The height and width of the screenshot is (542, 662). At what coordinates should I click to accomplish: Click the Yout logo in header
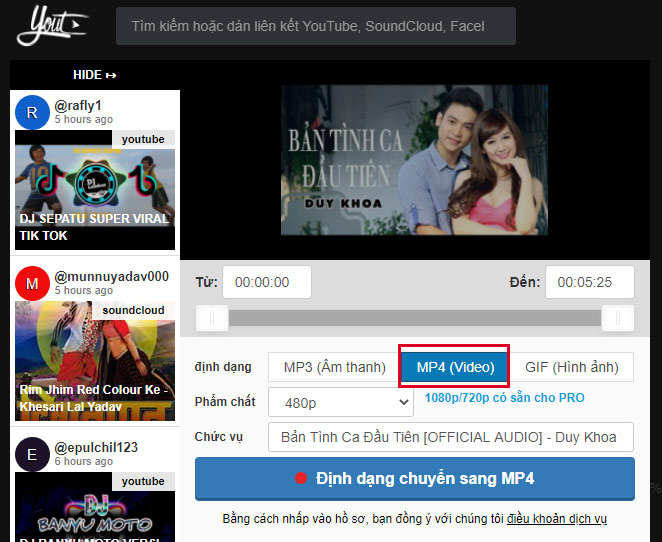51,26
